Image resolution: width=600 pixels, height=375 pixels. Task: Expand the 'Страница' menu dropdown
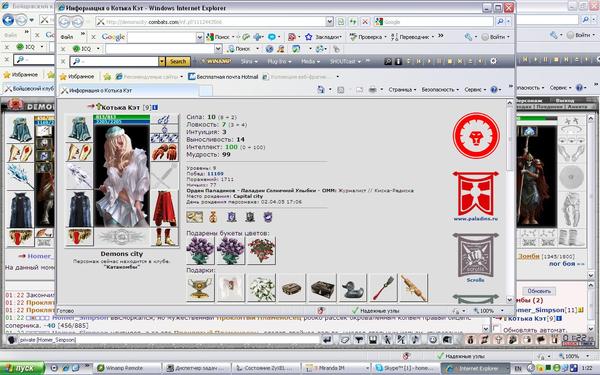point(402,90)
